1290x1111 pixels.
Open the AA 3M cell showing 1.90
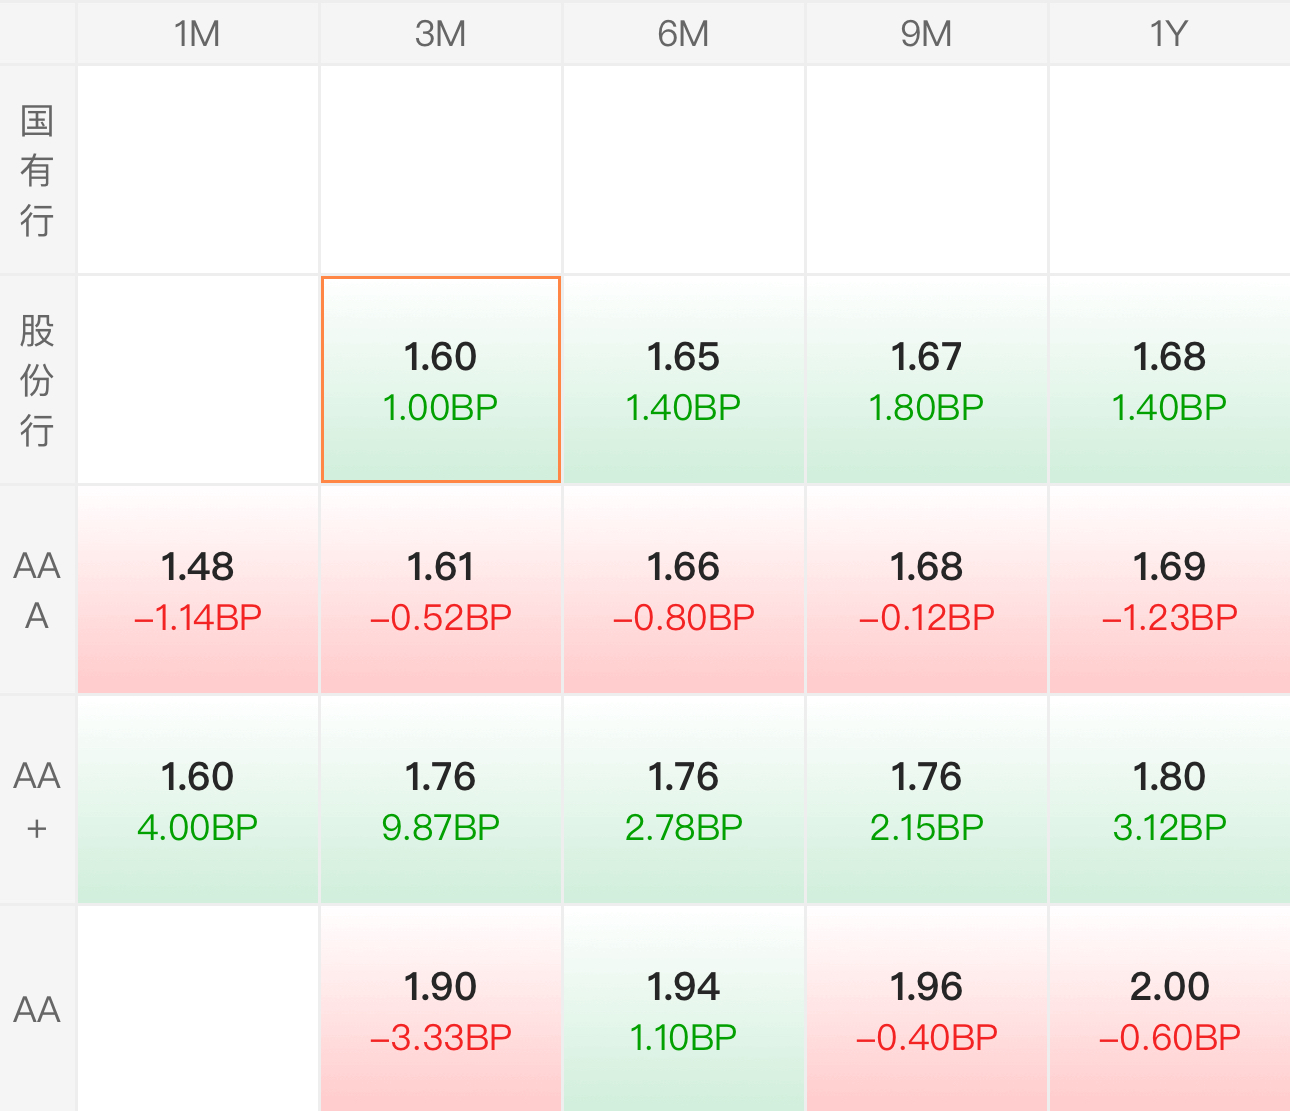pyautogui.click(x=440, y=1010)
